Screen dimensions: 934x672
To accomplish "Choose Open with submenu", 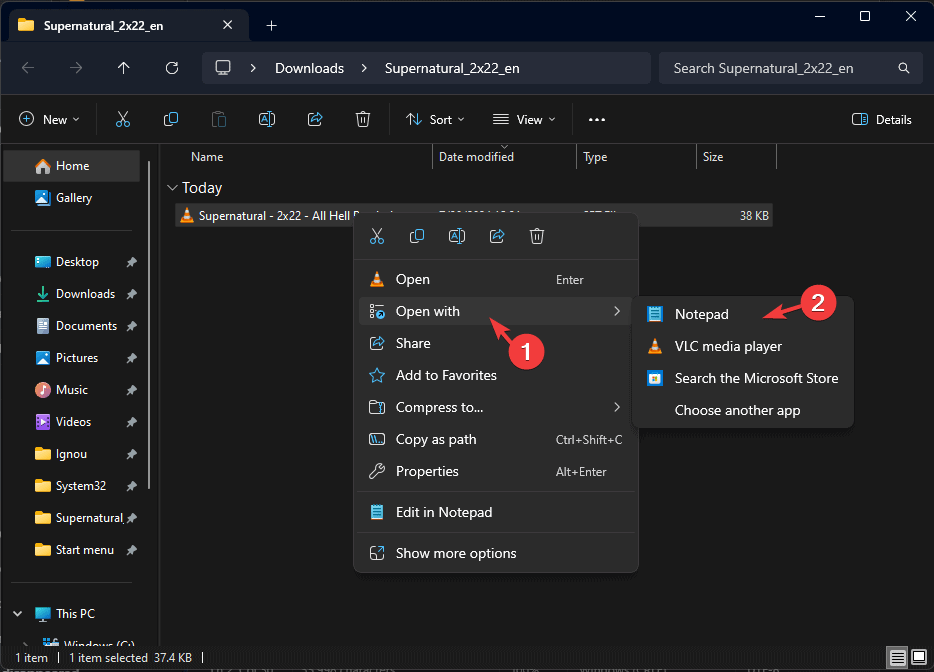I will pos(496,312).
